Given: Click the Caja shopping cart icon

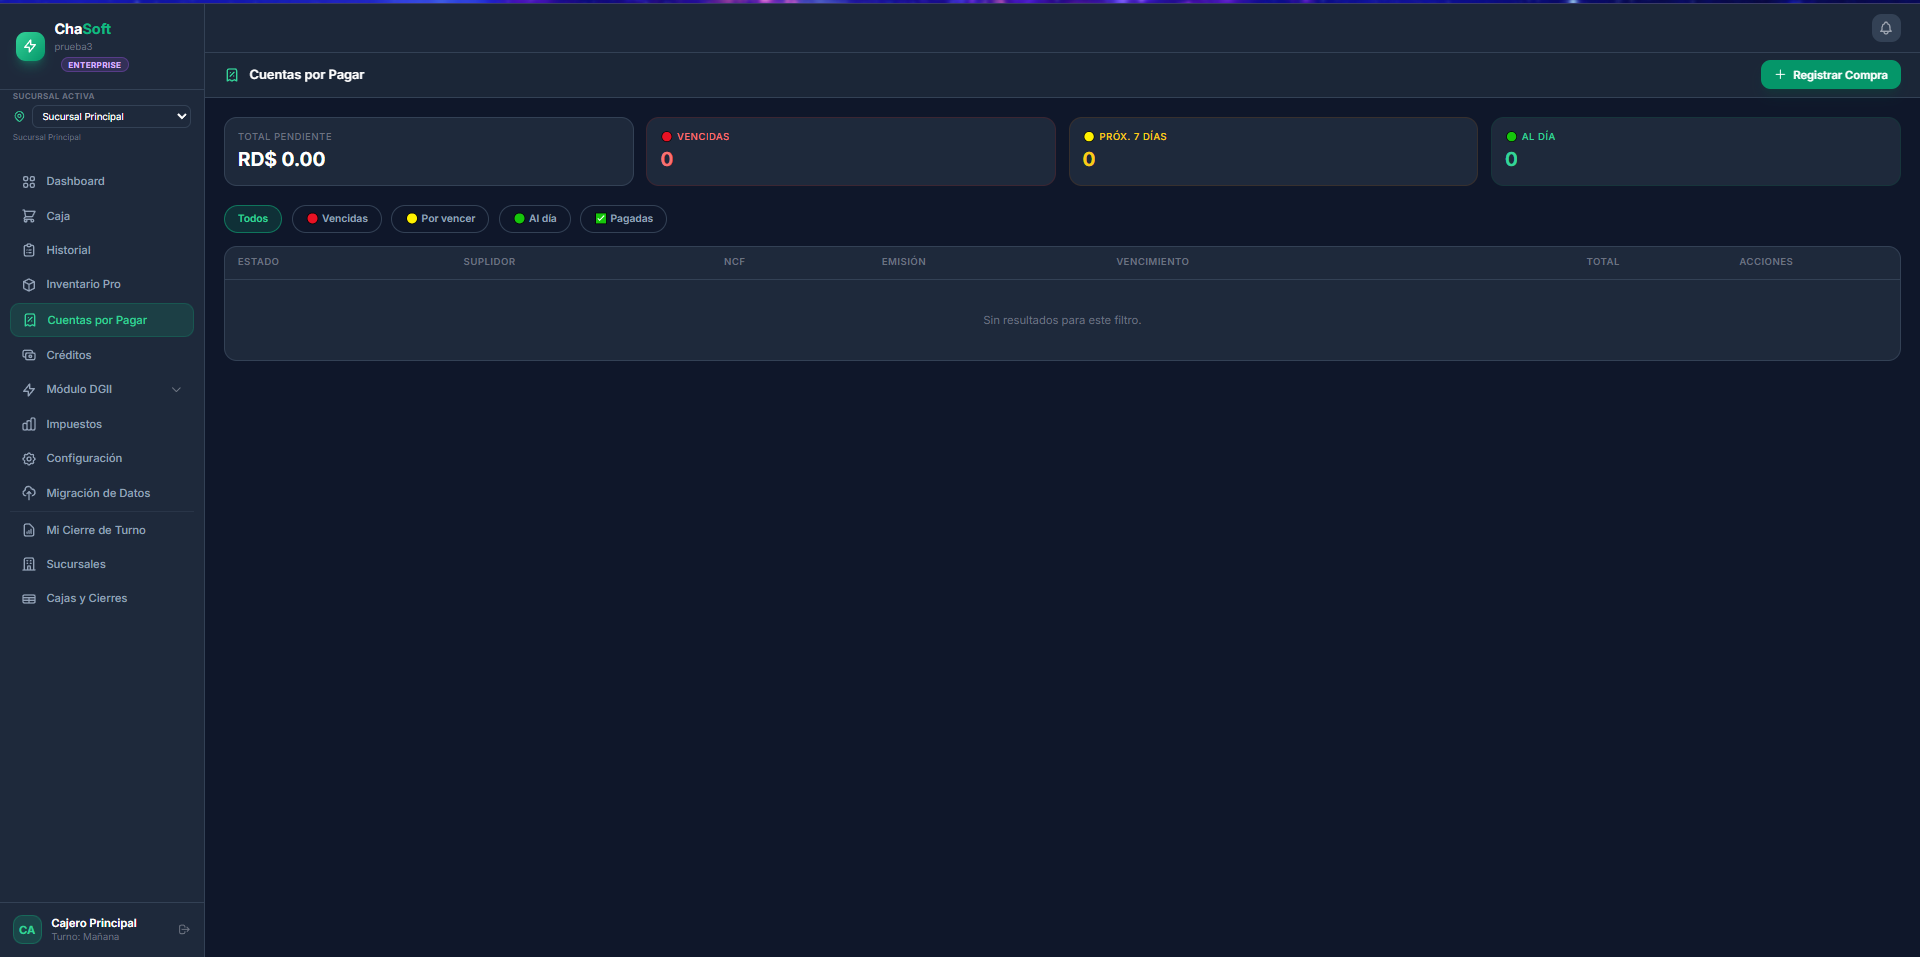Looking at the screenshot, I should [x=29, y=216].
